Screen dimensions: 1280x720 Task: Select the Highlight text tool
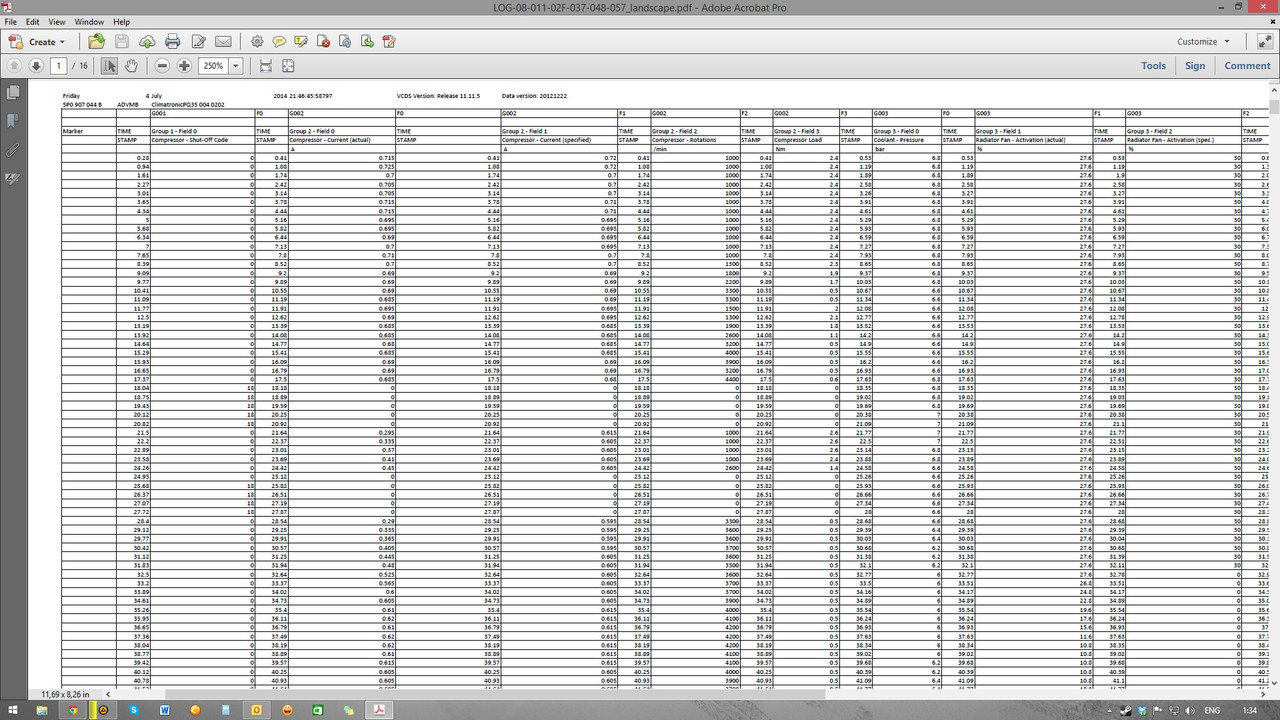pos(301,42)
